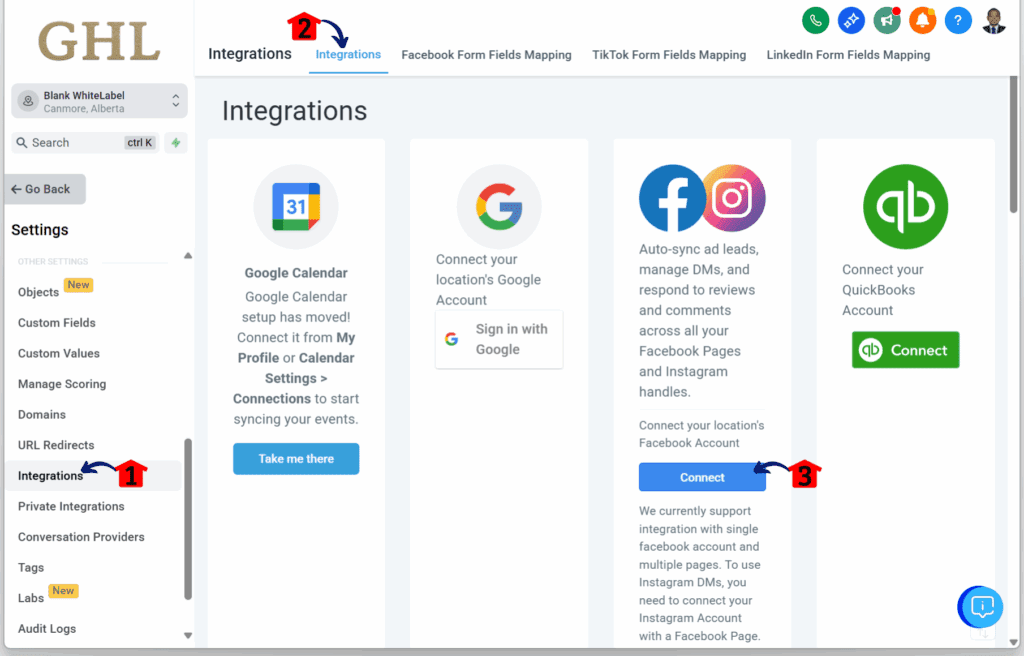Click the ctrl K shortcut badge
Viewport: 1024px width, 656px height.
tap(140, 142)
